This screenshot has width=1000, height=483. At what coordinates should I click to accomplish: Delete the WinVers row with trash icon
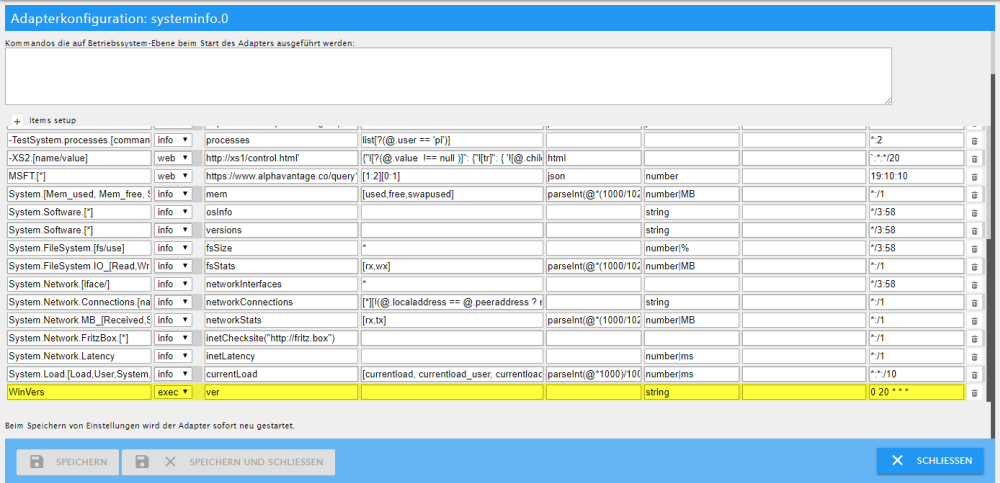(975, 393)
